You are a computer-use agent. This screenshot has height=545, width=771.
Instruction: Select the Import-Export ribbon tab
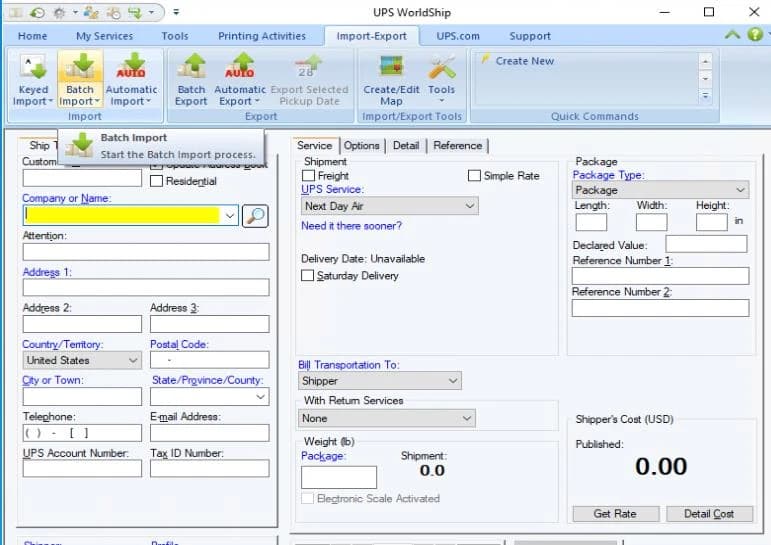click(x=371, y=36)
